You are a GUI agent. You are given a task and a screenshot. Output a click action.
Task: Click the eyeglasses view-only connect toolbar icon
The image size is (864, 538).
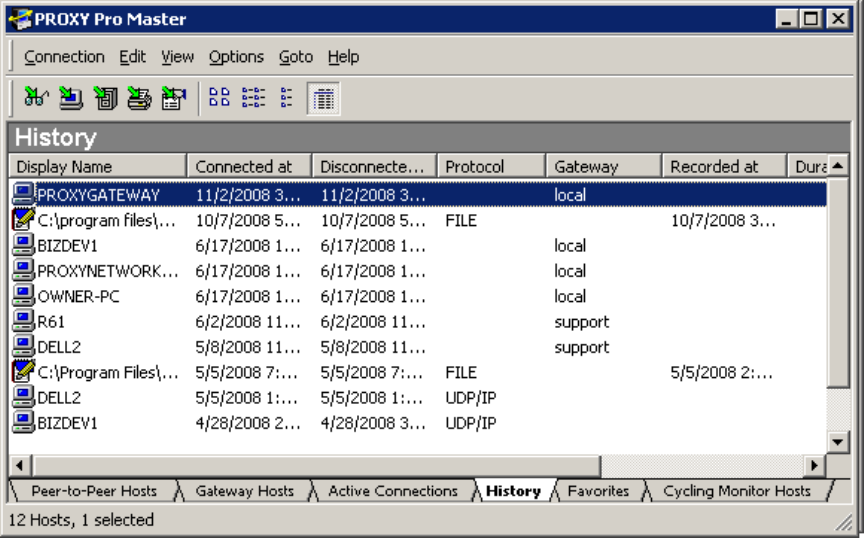pyautogui.click(x=36, y=98)
